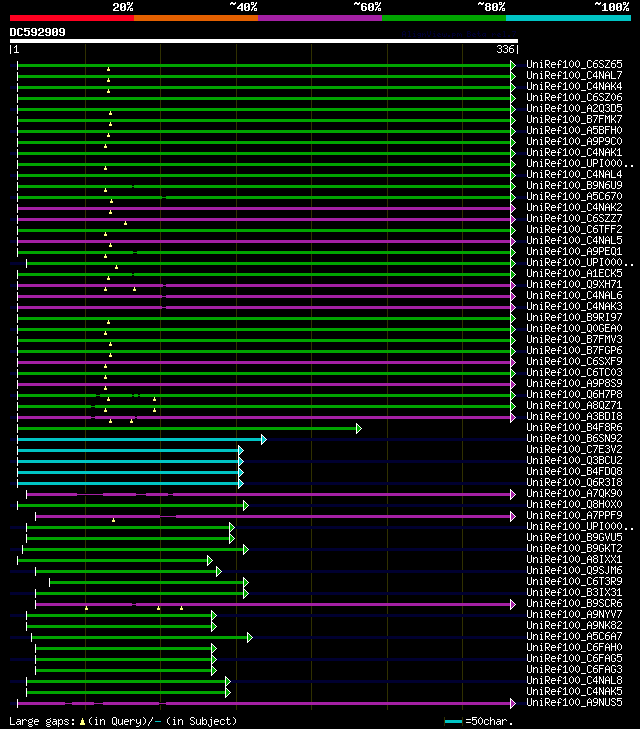Select the UniRef100_A7PPF9 label

tap(574, 516)
